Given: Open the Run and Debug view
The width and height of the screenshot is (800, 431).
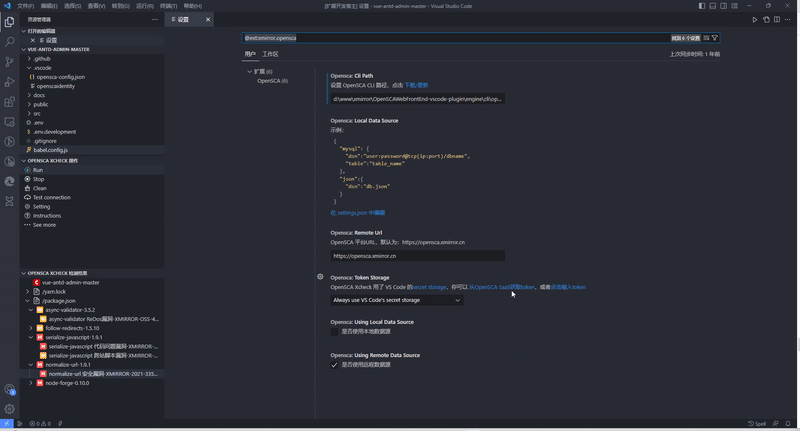Looking at the screenshot, I should pos(10,82).
